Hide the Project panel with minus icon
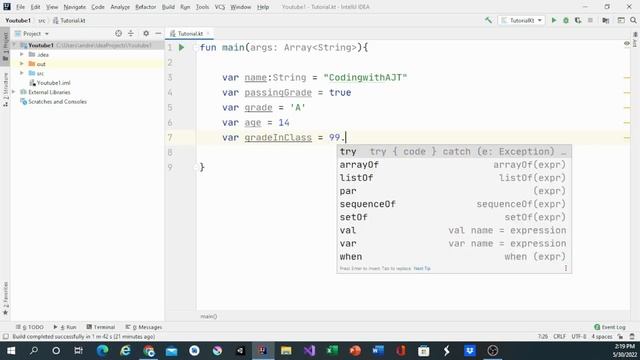This screenshot has height=360, width=640. tap(158, 33)
